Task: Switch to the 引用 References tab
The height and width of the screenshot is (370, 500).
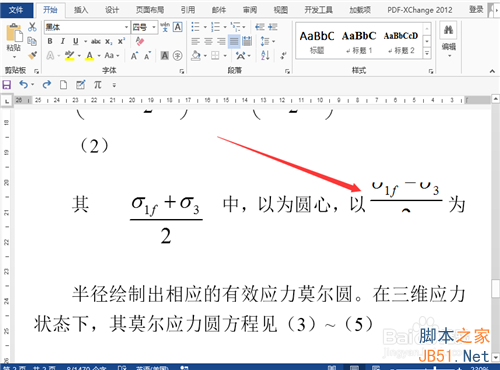Action: (188, 10)
